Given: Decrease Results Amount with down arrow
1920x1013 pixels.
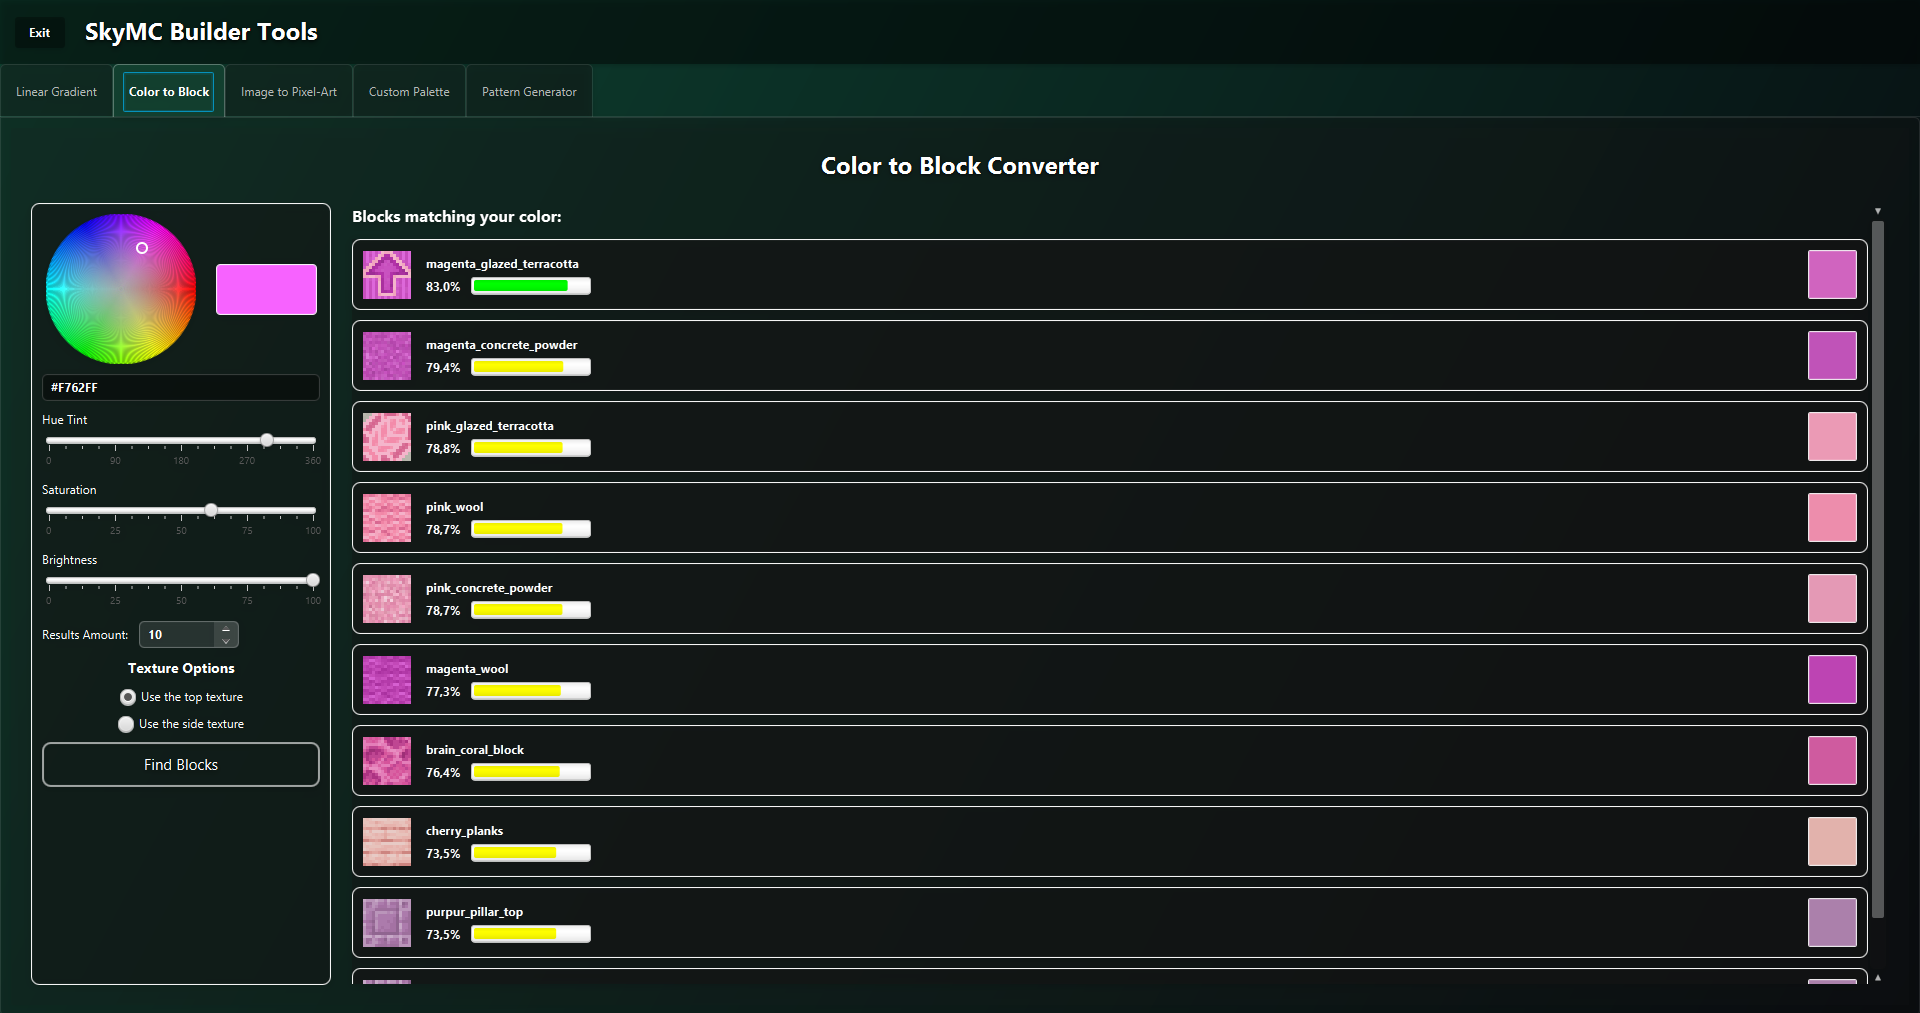Looking at the screenshot, I should 226,641.
